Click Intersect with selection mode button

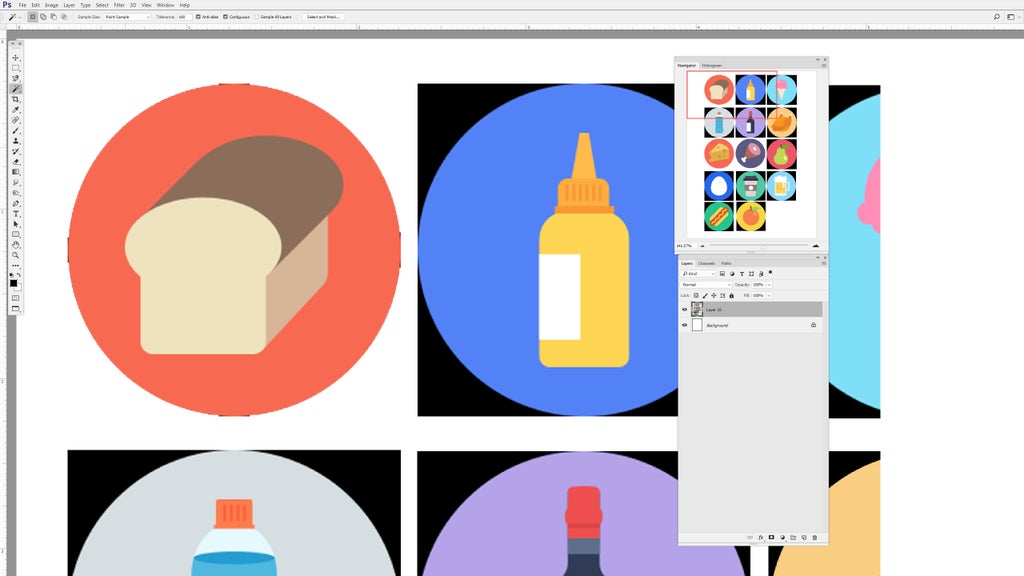click(x=64, y=17)
